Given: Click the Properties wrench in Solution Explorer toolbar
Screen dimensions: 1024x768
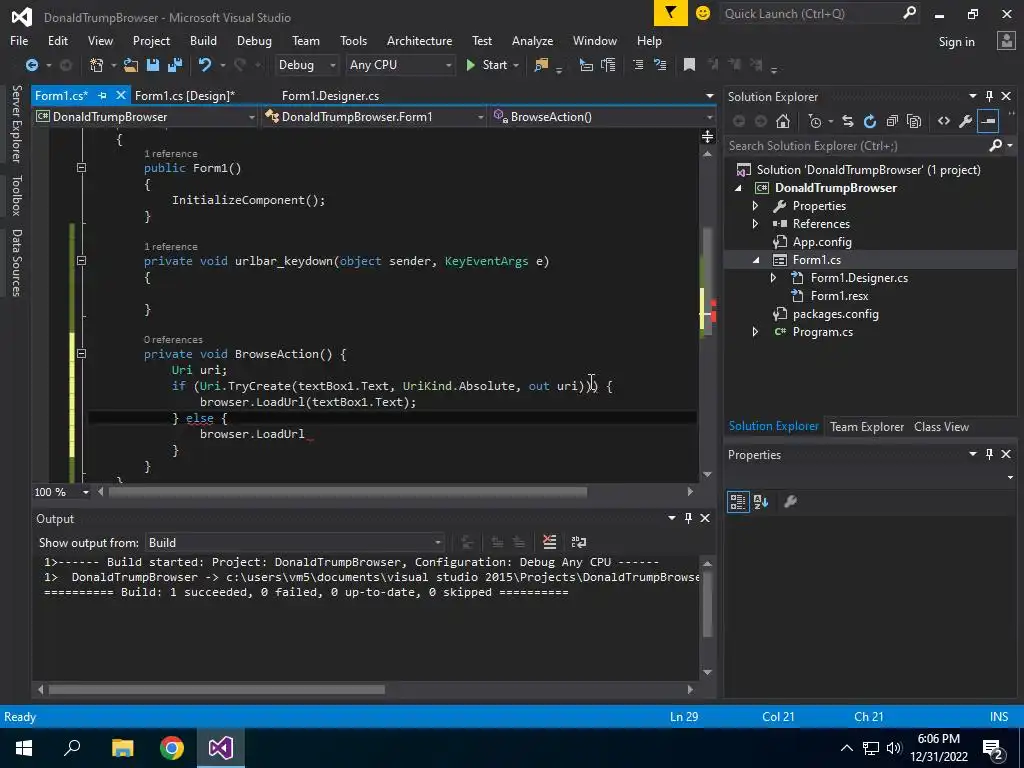Looking at the screenshot, I should pyautogui.click(x=965, y=121).
